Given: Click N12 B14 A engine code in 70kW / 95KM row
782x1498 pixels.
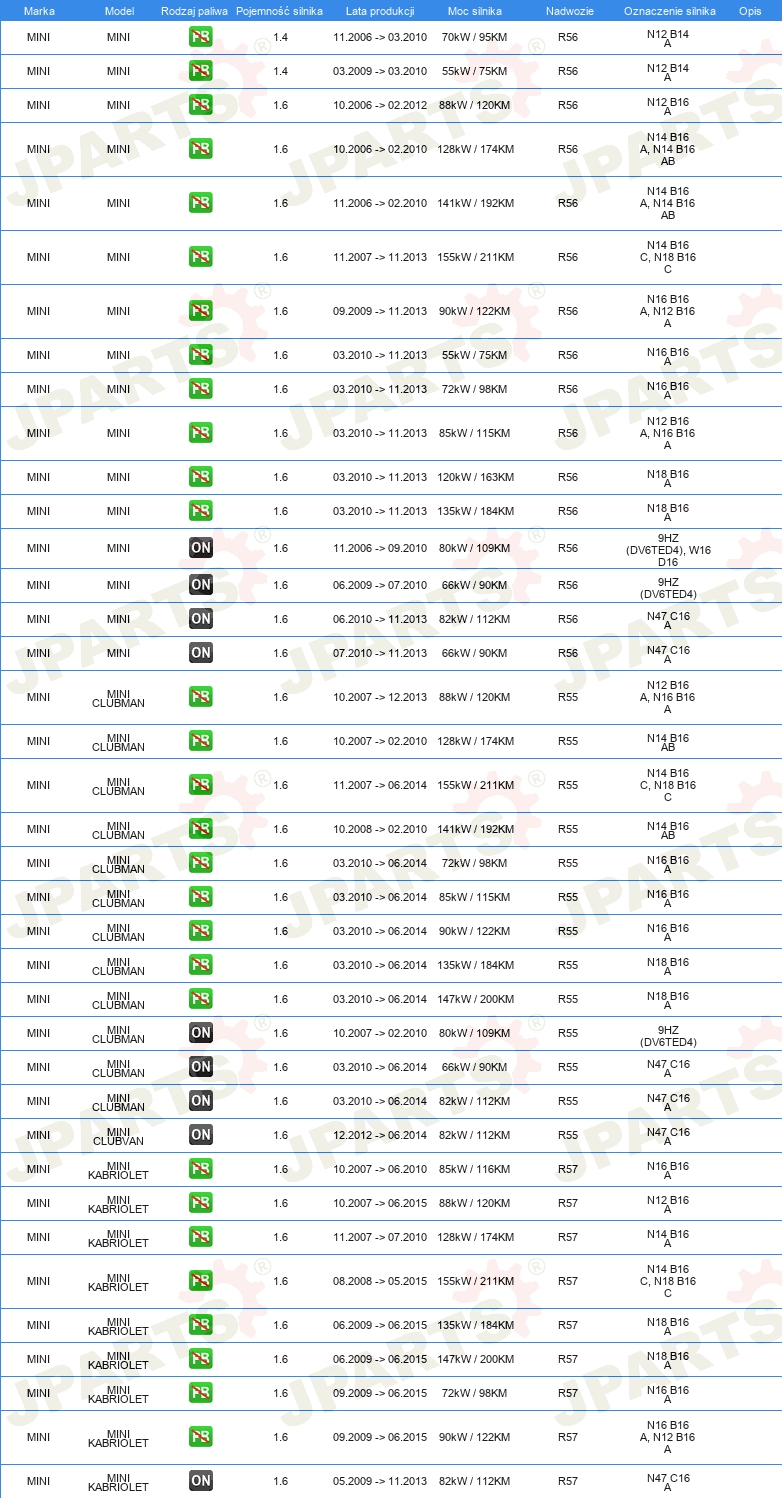Looking at the screenshot, I should pos(668,38).
